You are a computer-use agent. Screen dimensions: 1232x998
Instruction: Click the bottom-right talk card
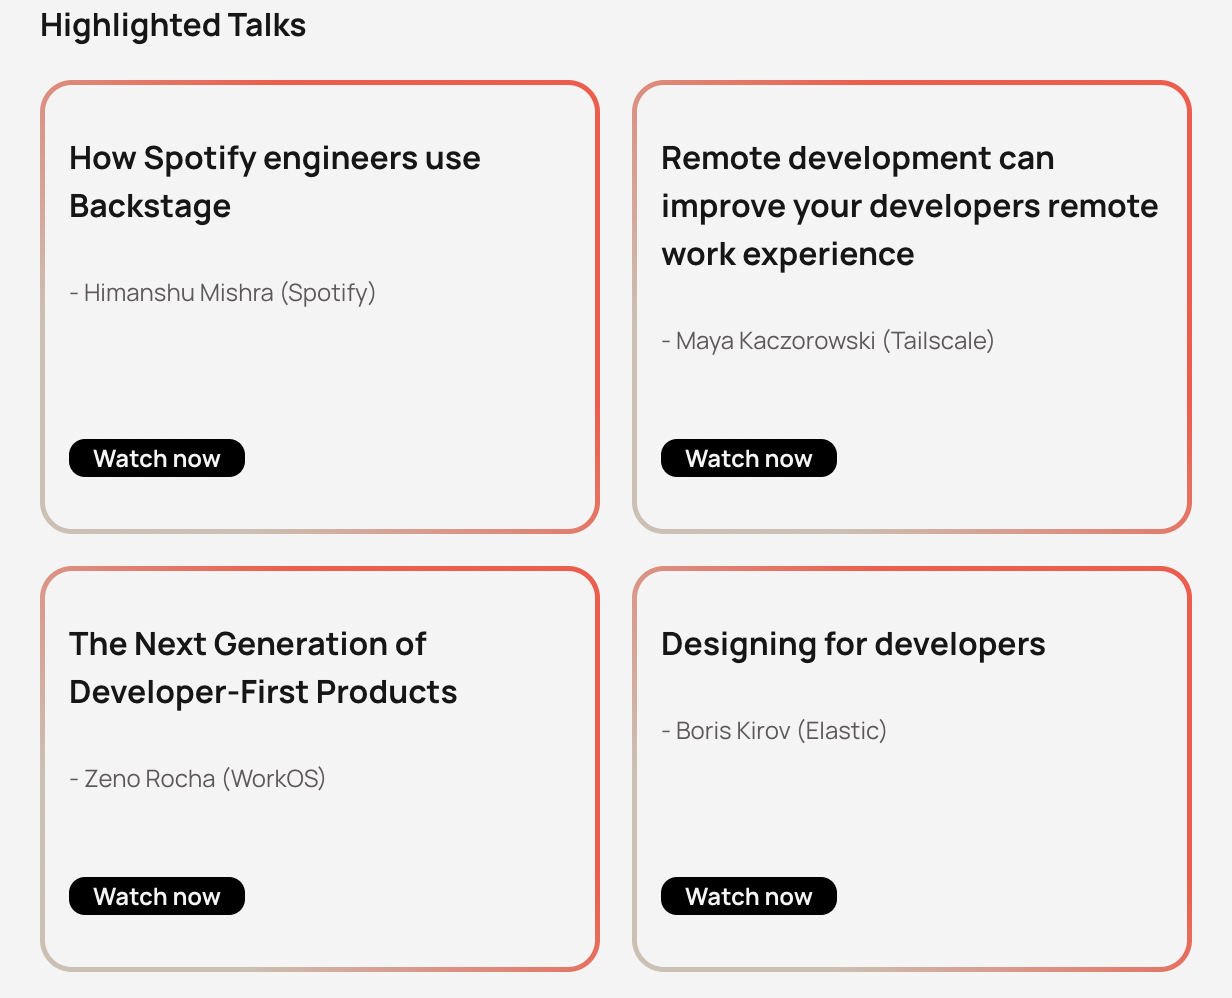click(912, 770)
